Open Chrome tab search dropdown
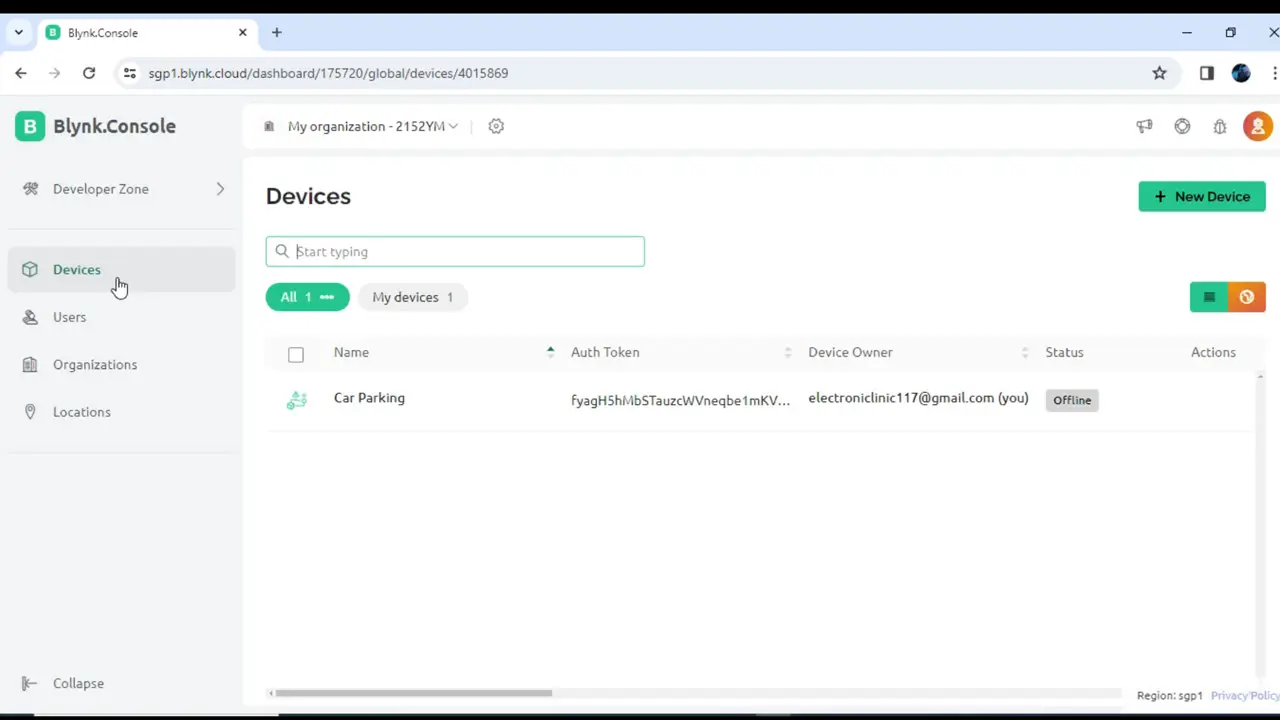 pos(18,32)
